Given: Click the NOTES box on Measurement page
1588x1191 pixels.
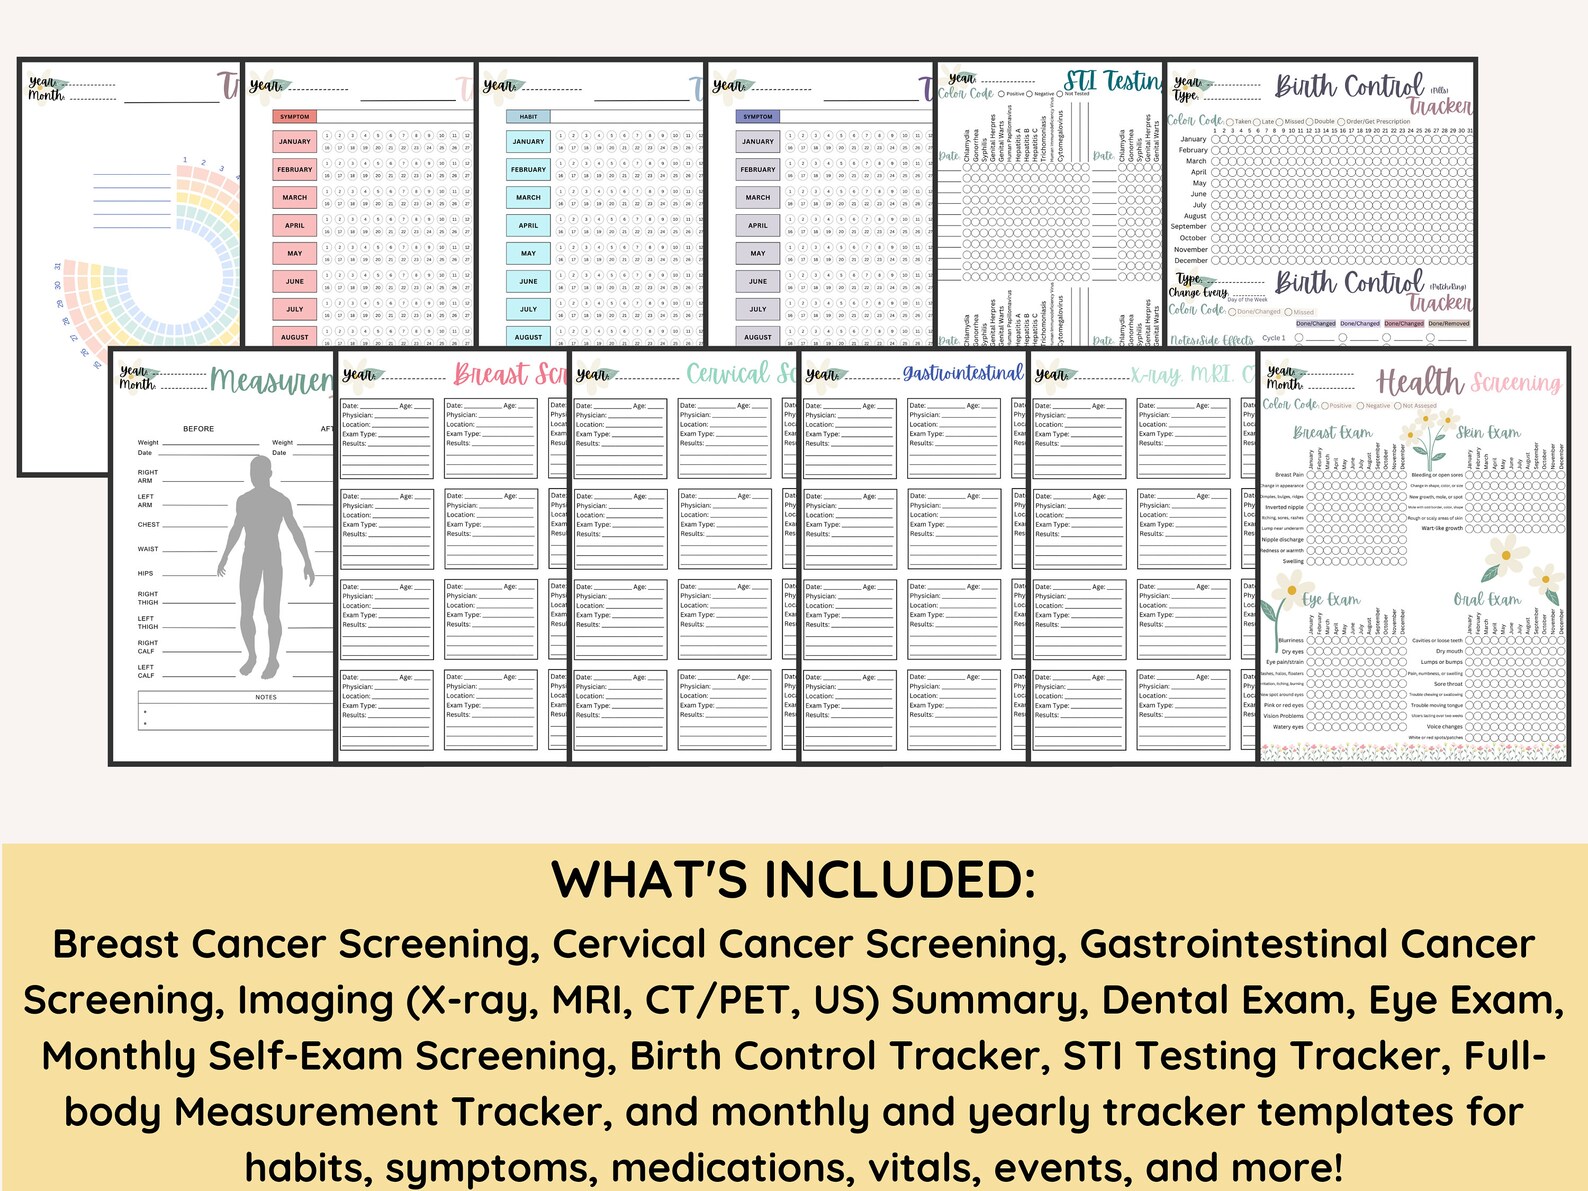Looking at the screenshot, I should pos(238,711).
